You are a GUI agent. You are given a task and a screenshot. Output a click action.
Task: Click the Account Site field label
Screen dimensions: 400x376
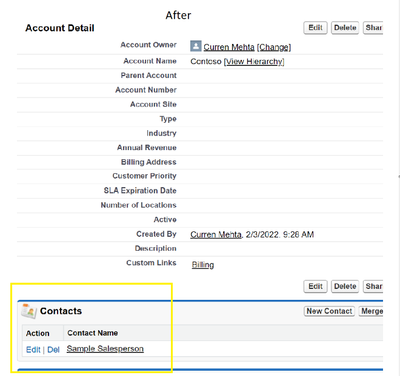pyautogui.click(x=153, y=104)
